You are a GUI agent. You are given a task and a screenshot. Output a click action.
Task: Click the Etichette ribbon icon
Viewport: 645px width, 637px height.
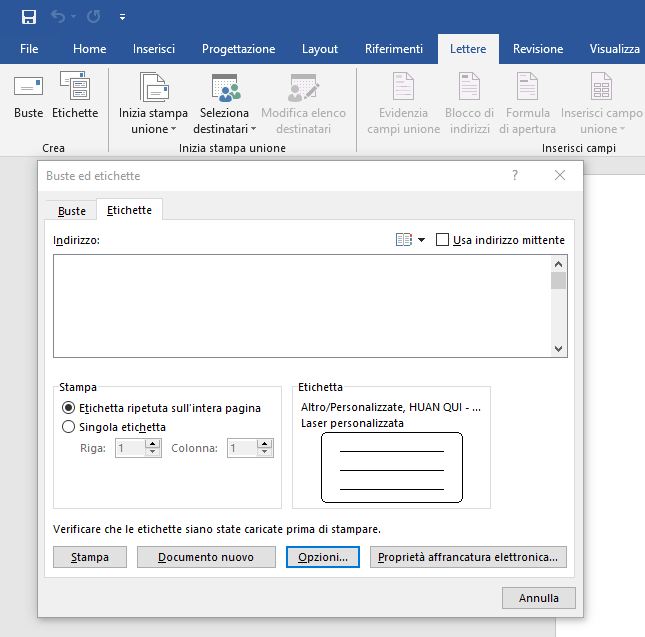point(75,96)
